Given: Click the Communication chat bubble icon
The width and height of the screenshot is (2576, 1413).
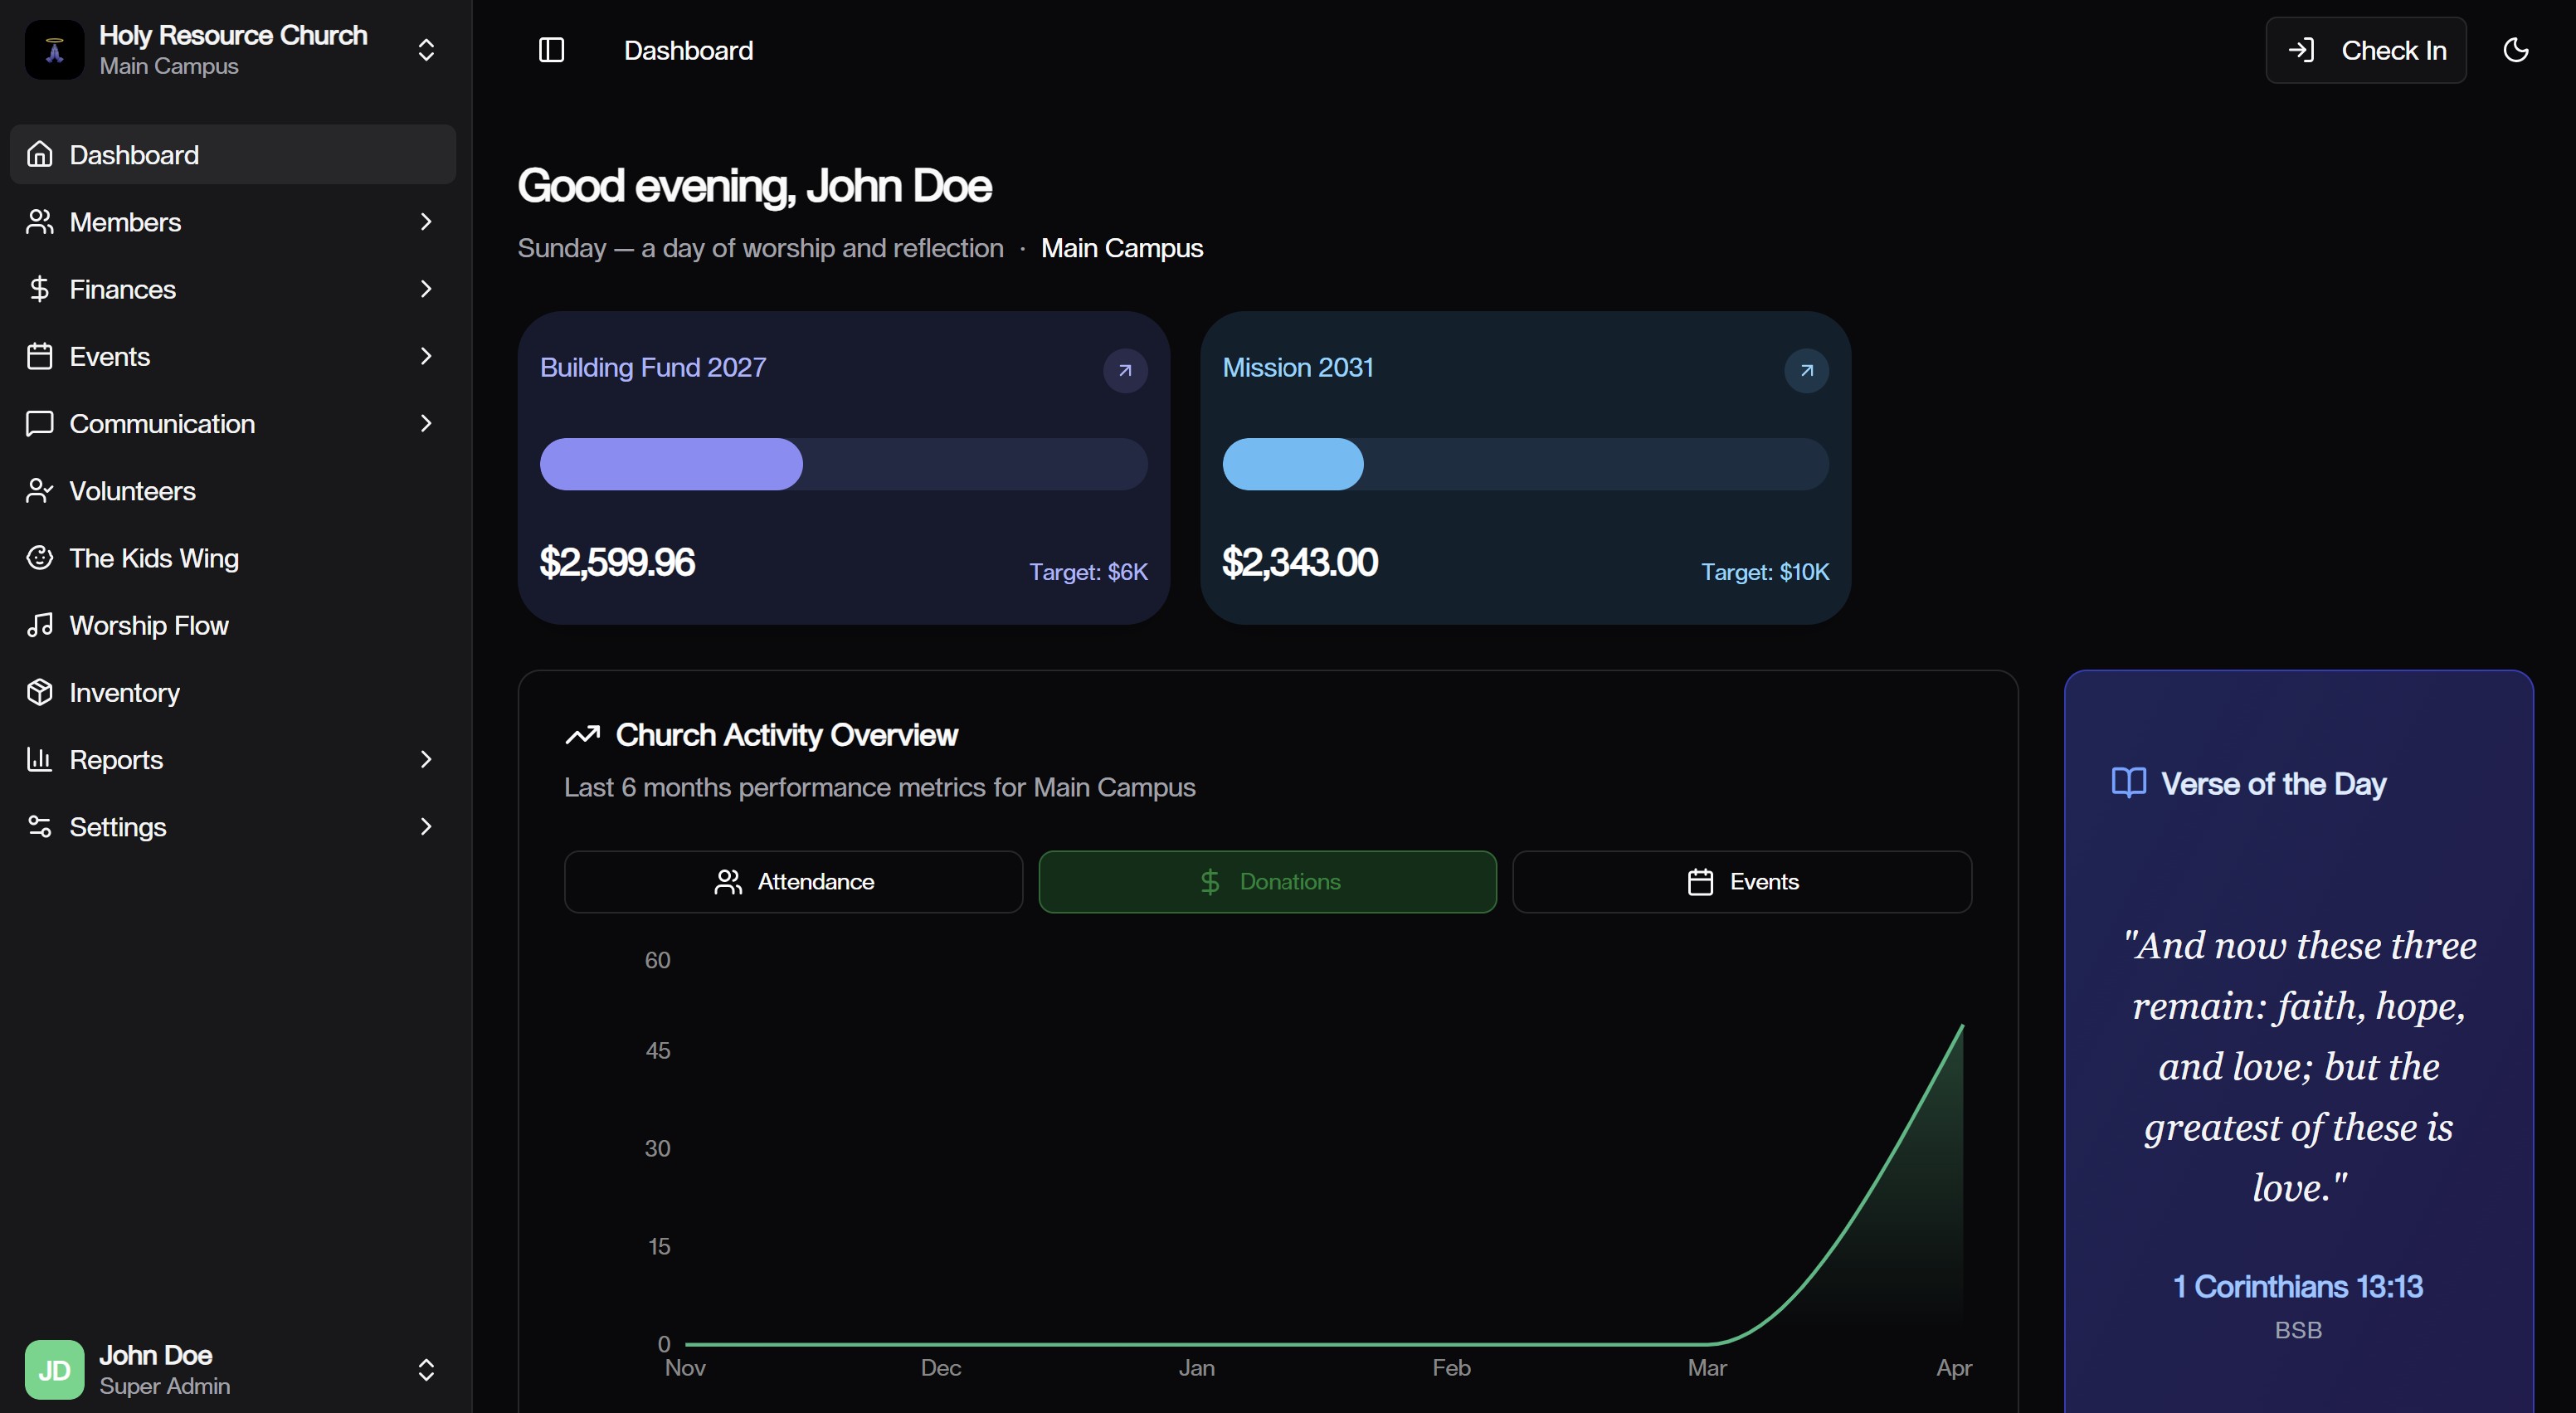Looking at the screenshot, I should coord(40,423).
